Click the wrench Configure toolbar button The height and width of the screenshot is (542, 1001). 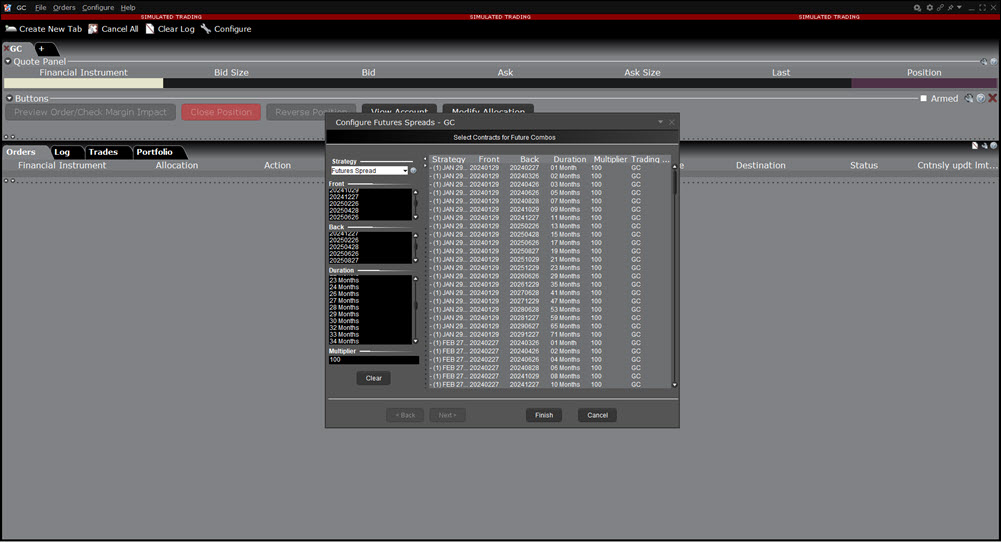(226, 29)
